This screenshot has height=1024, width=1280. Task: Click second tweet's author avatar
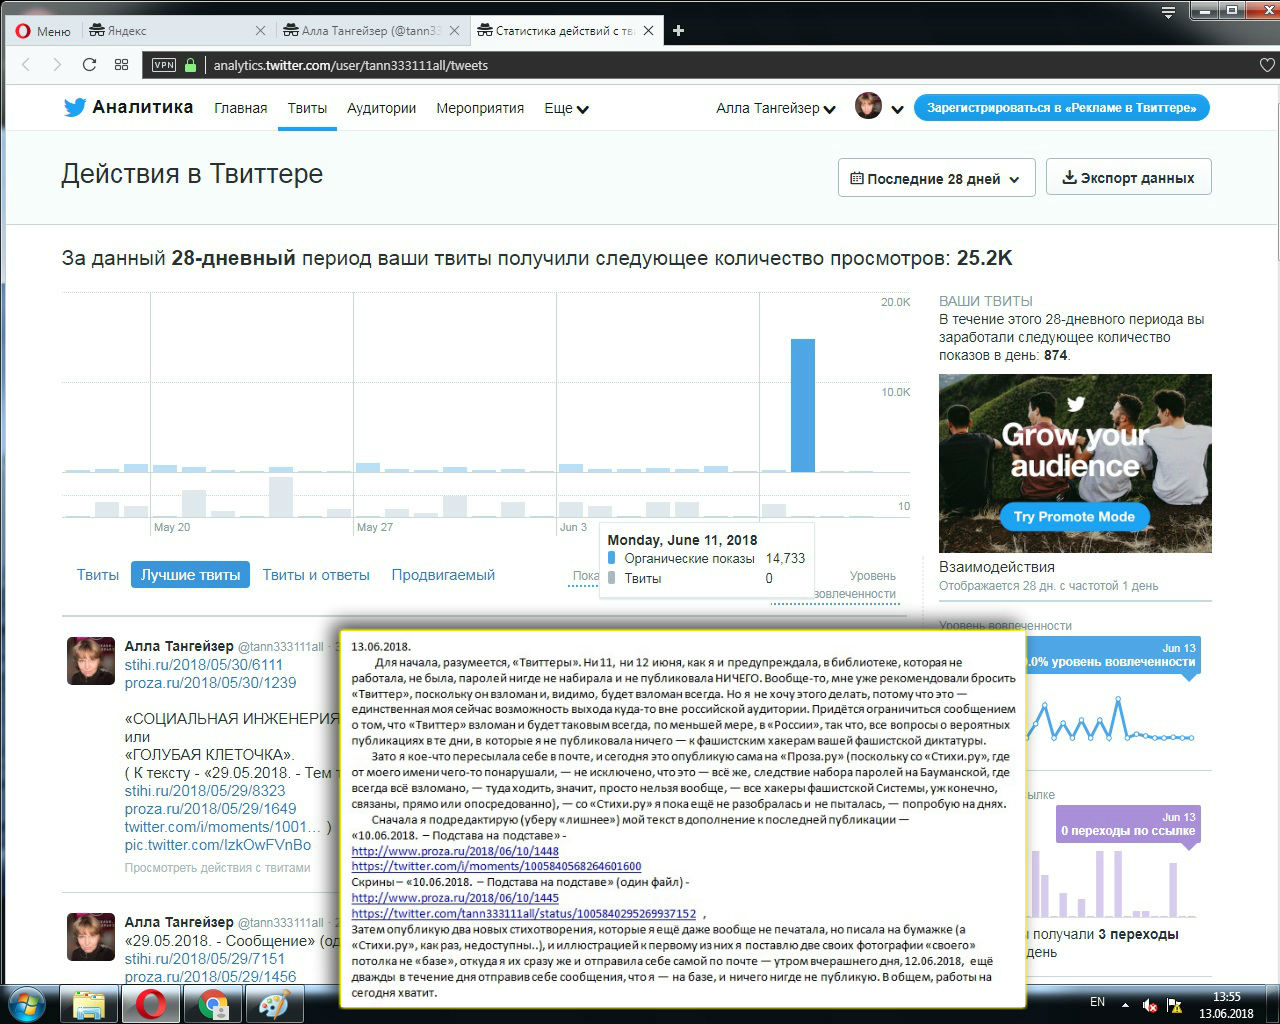91,937
